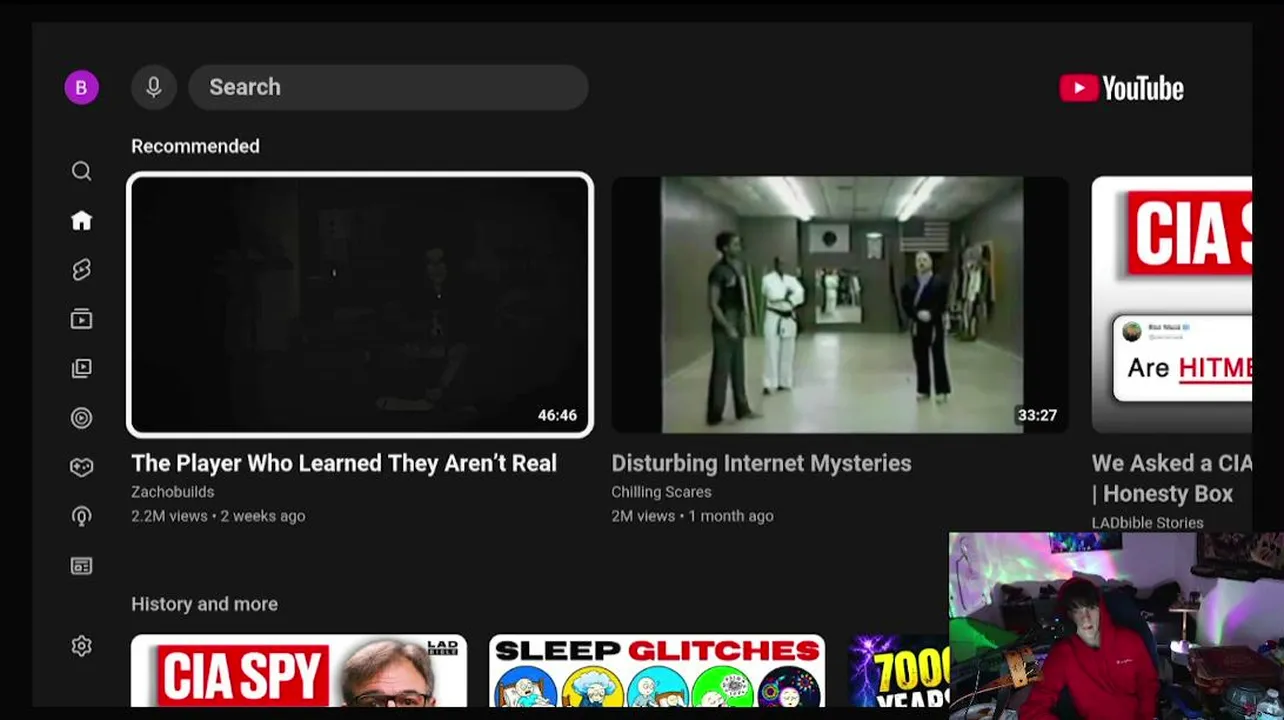Click the 46:46 duration badge
Image resolution: width=1284 pixels, height=720 pixels.
click(557, 415)
